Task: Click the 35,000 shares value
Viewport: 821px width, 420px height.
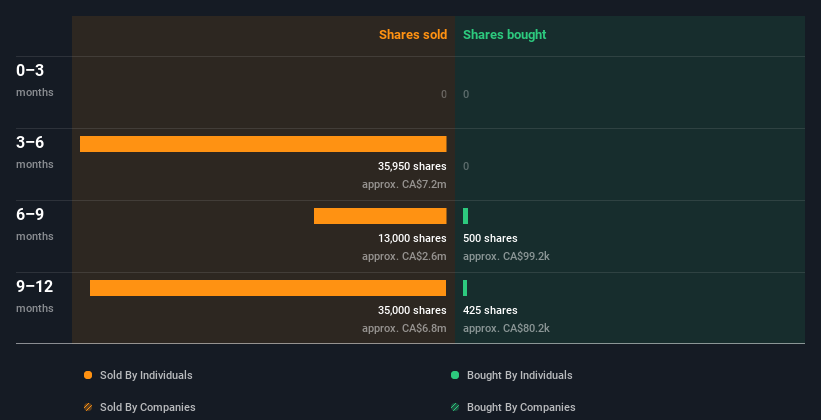Action: [x=412, y=310]
